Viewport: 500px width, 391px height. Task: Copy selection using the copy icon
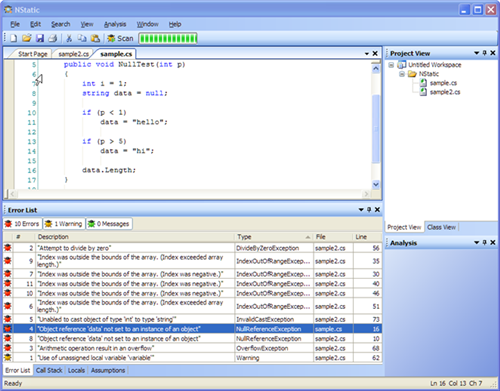82,38
